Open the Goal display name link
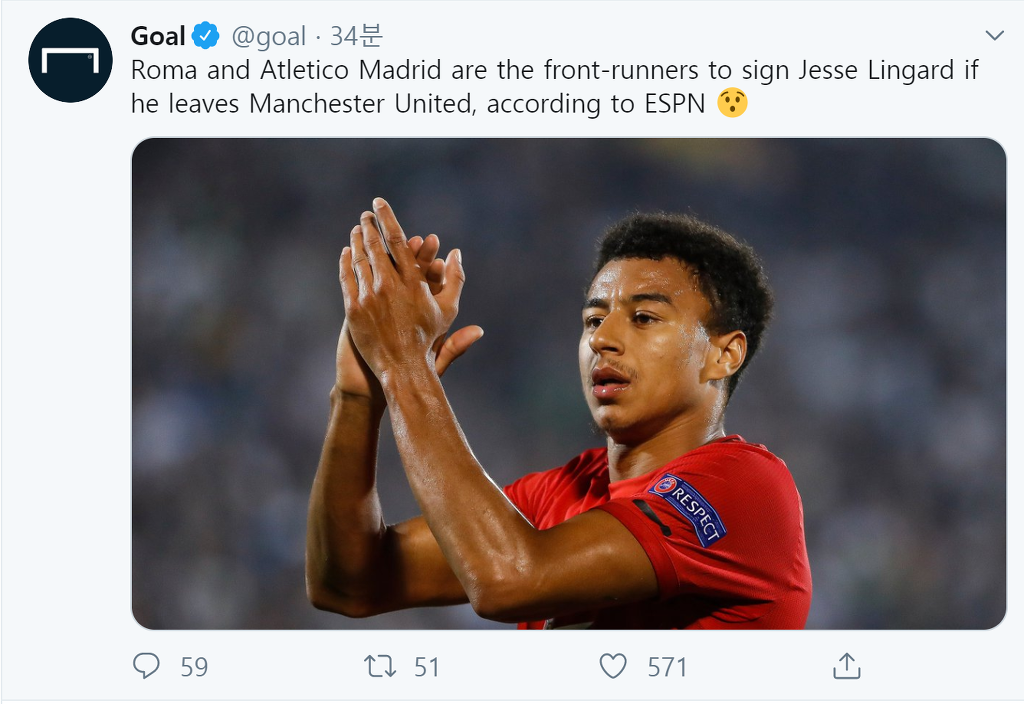Screen dimensions: 1024x704 click(x=158, y=37)
